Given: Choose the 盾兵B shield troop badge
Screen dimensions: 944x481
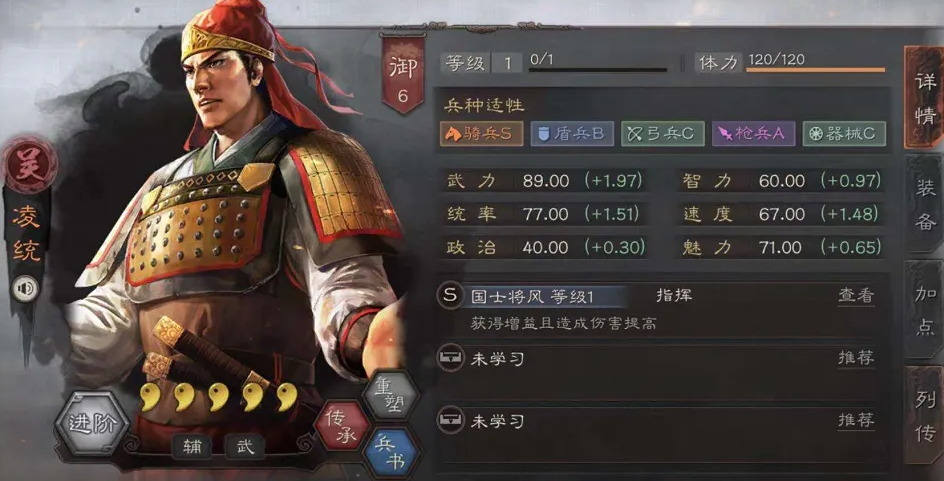Looking at the screenshot, I should [572, 134].
